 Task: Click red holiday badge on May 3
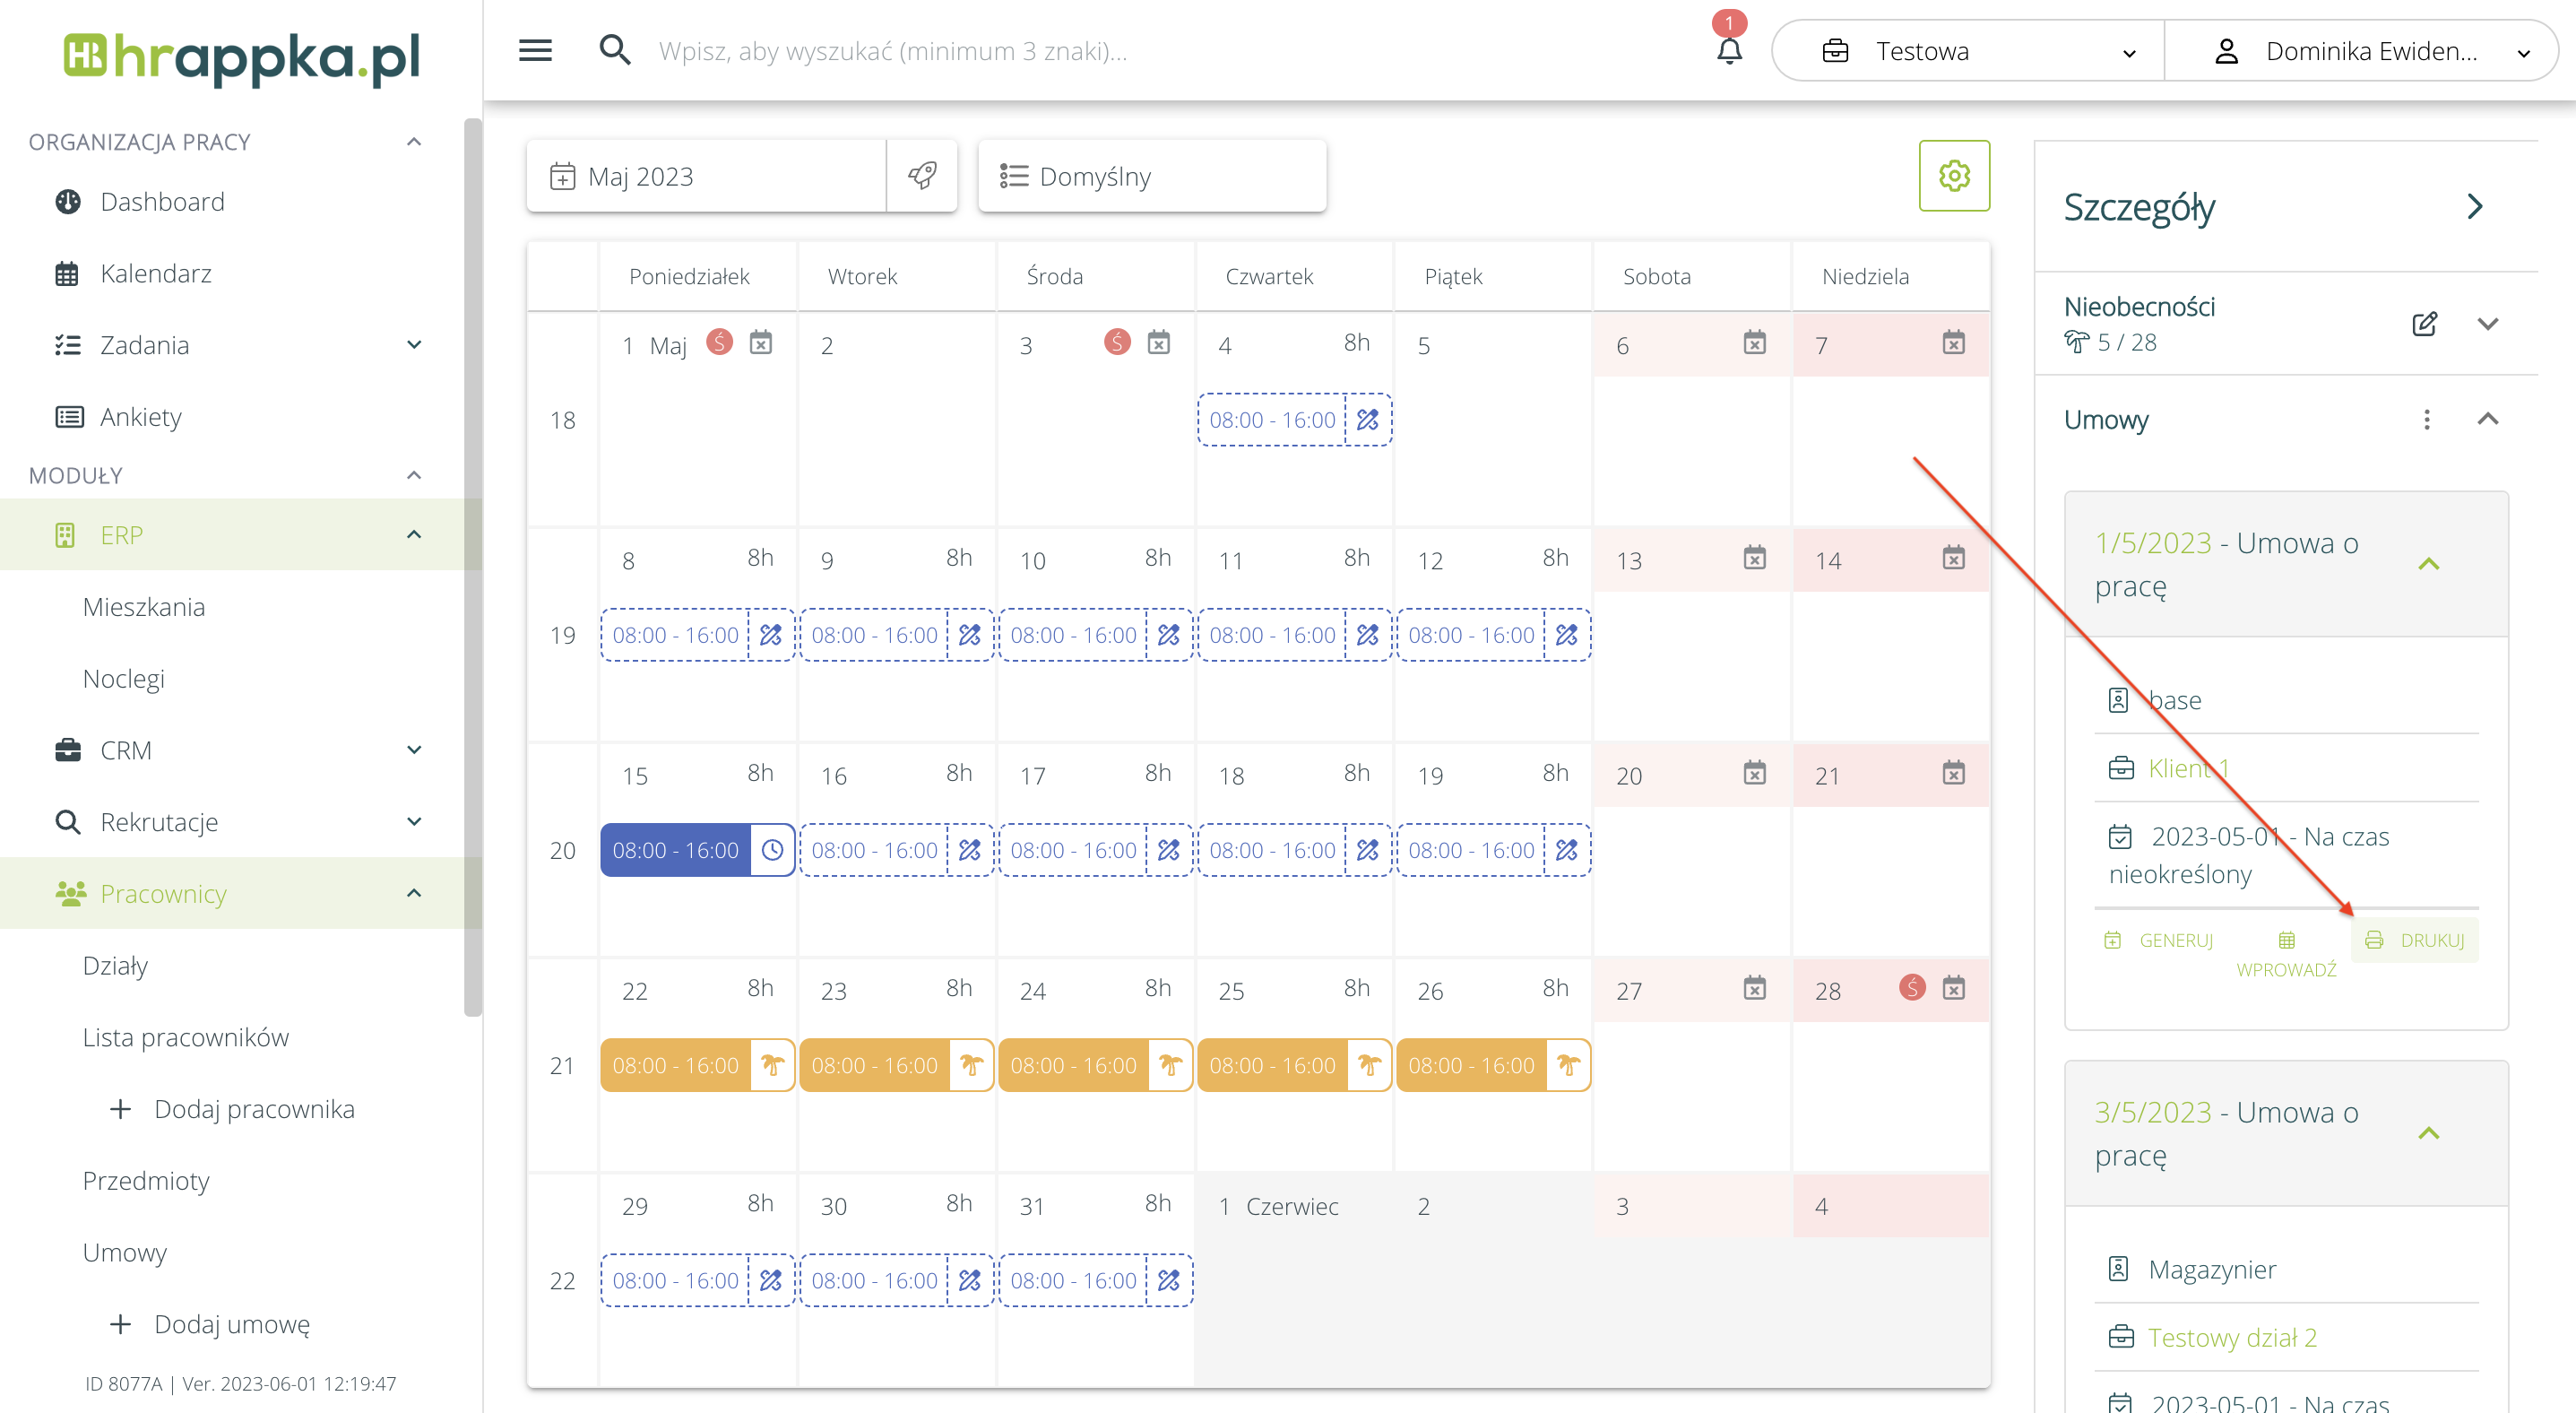pyautogui.click(x=1117, y=343)
